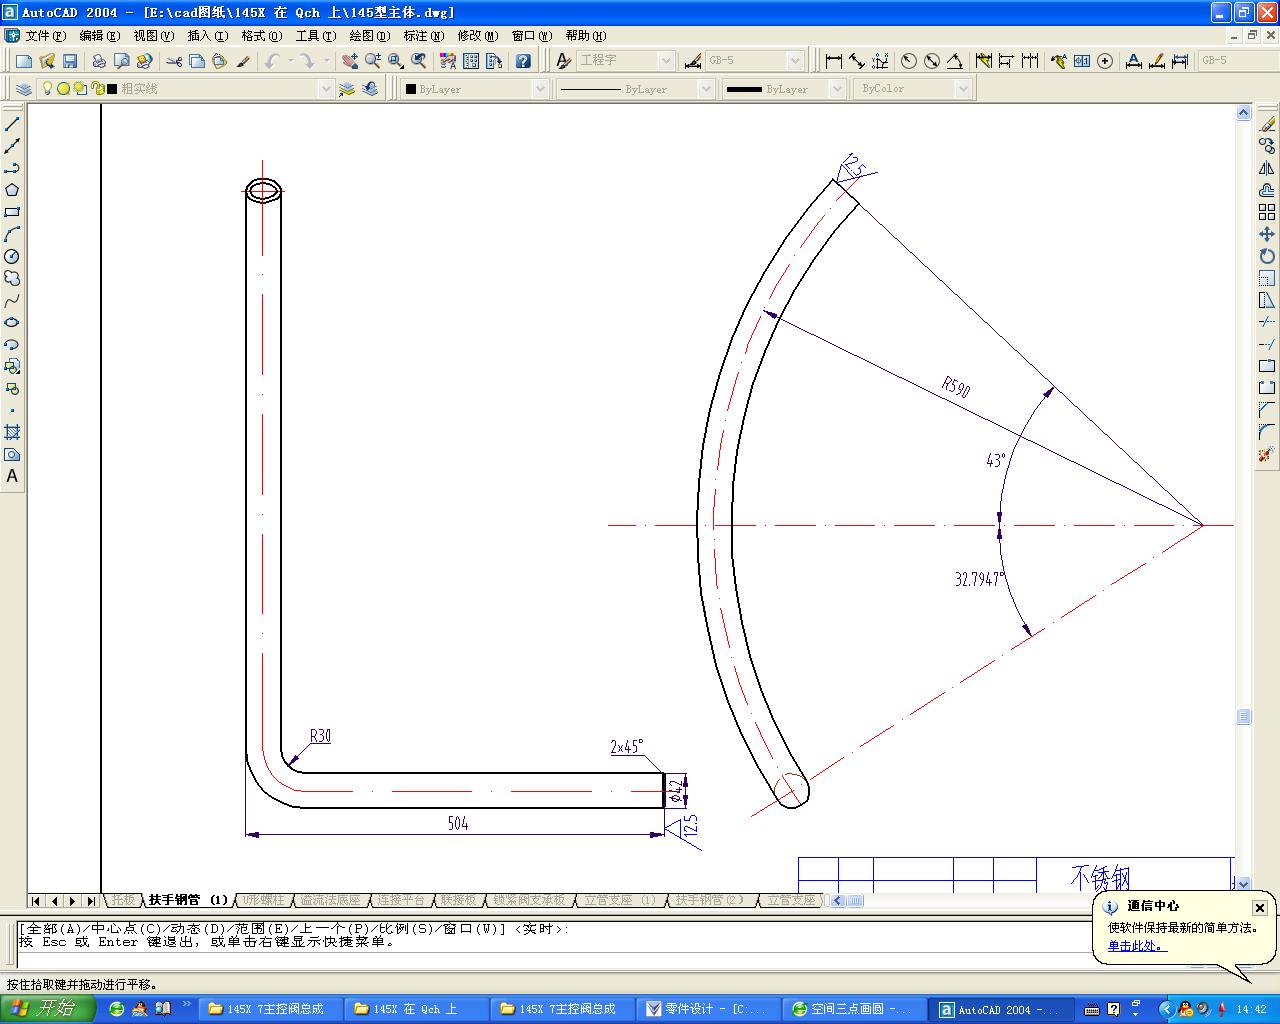Start a Diameter dimension
1280x1024 pixels.
(x=932, y=61)
